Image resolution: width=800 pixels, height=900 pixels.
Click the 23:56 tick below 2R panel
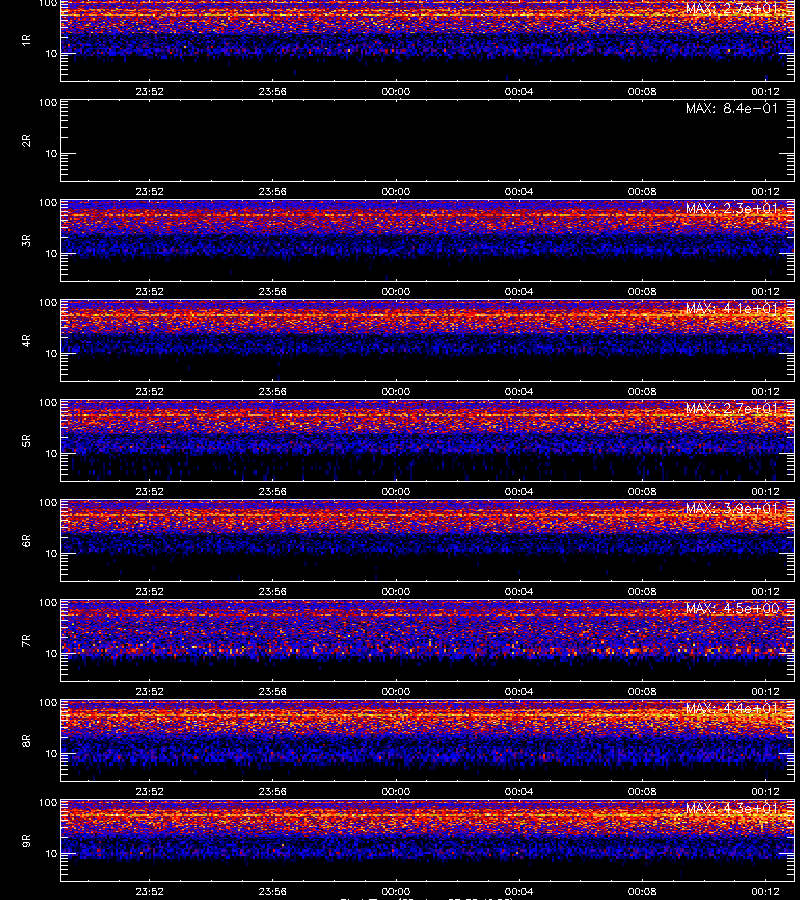[273, 191]
